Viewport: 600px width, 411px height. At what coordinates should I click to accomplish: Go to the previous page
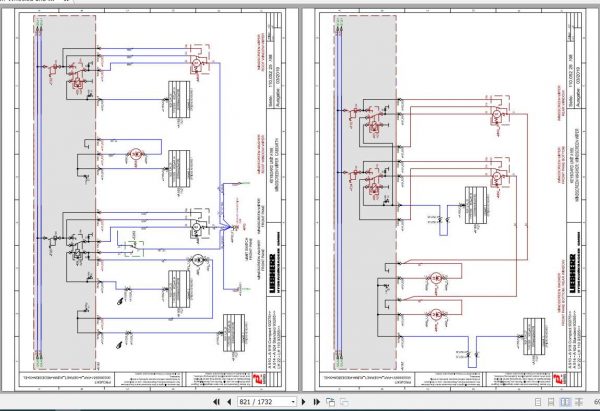click(229, 402)
